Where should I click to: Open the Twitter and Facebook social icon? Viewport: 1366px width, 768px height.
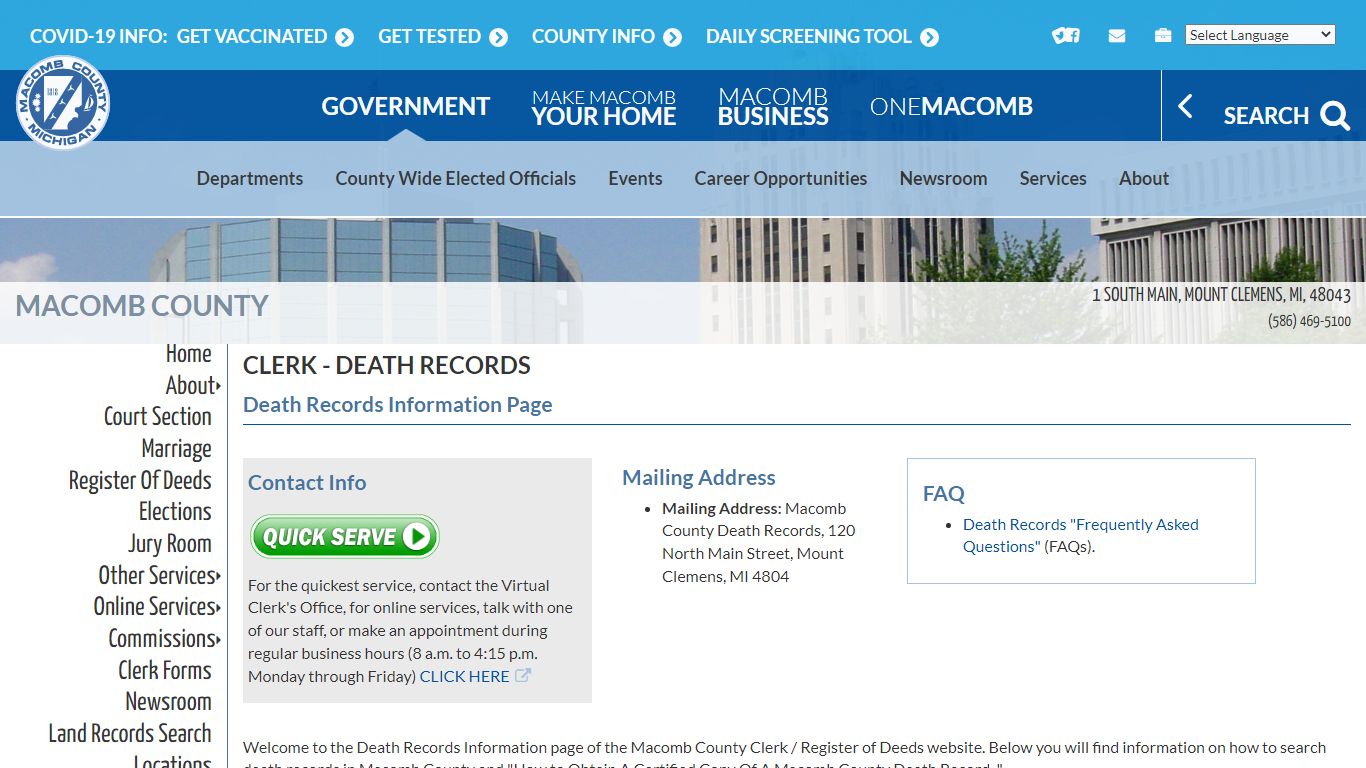[1066, 36]
